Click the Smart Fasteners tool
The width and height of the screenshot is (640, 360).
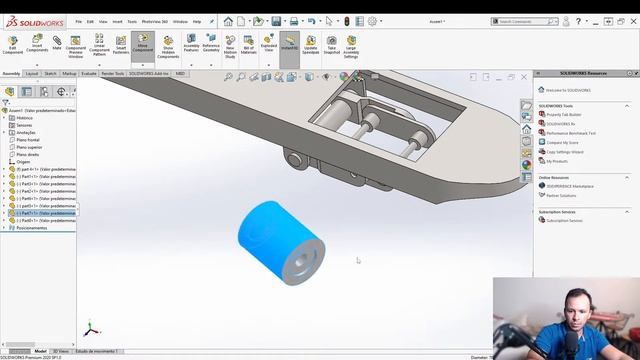121,44
